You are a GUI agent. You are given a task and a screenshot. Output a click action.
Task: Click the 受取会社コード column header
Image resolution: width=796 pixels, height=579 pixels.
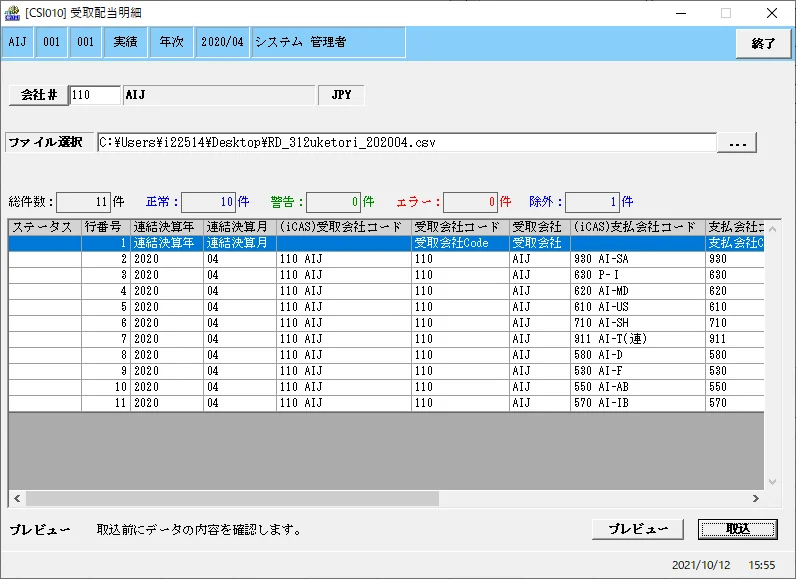[460, 227]
